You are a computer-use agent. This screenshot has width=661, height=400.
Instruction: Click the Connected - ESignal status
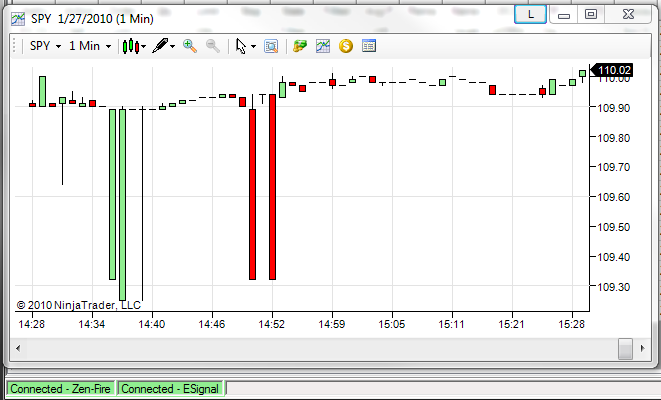[x=170, y=389]
